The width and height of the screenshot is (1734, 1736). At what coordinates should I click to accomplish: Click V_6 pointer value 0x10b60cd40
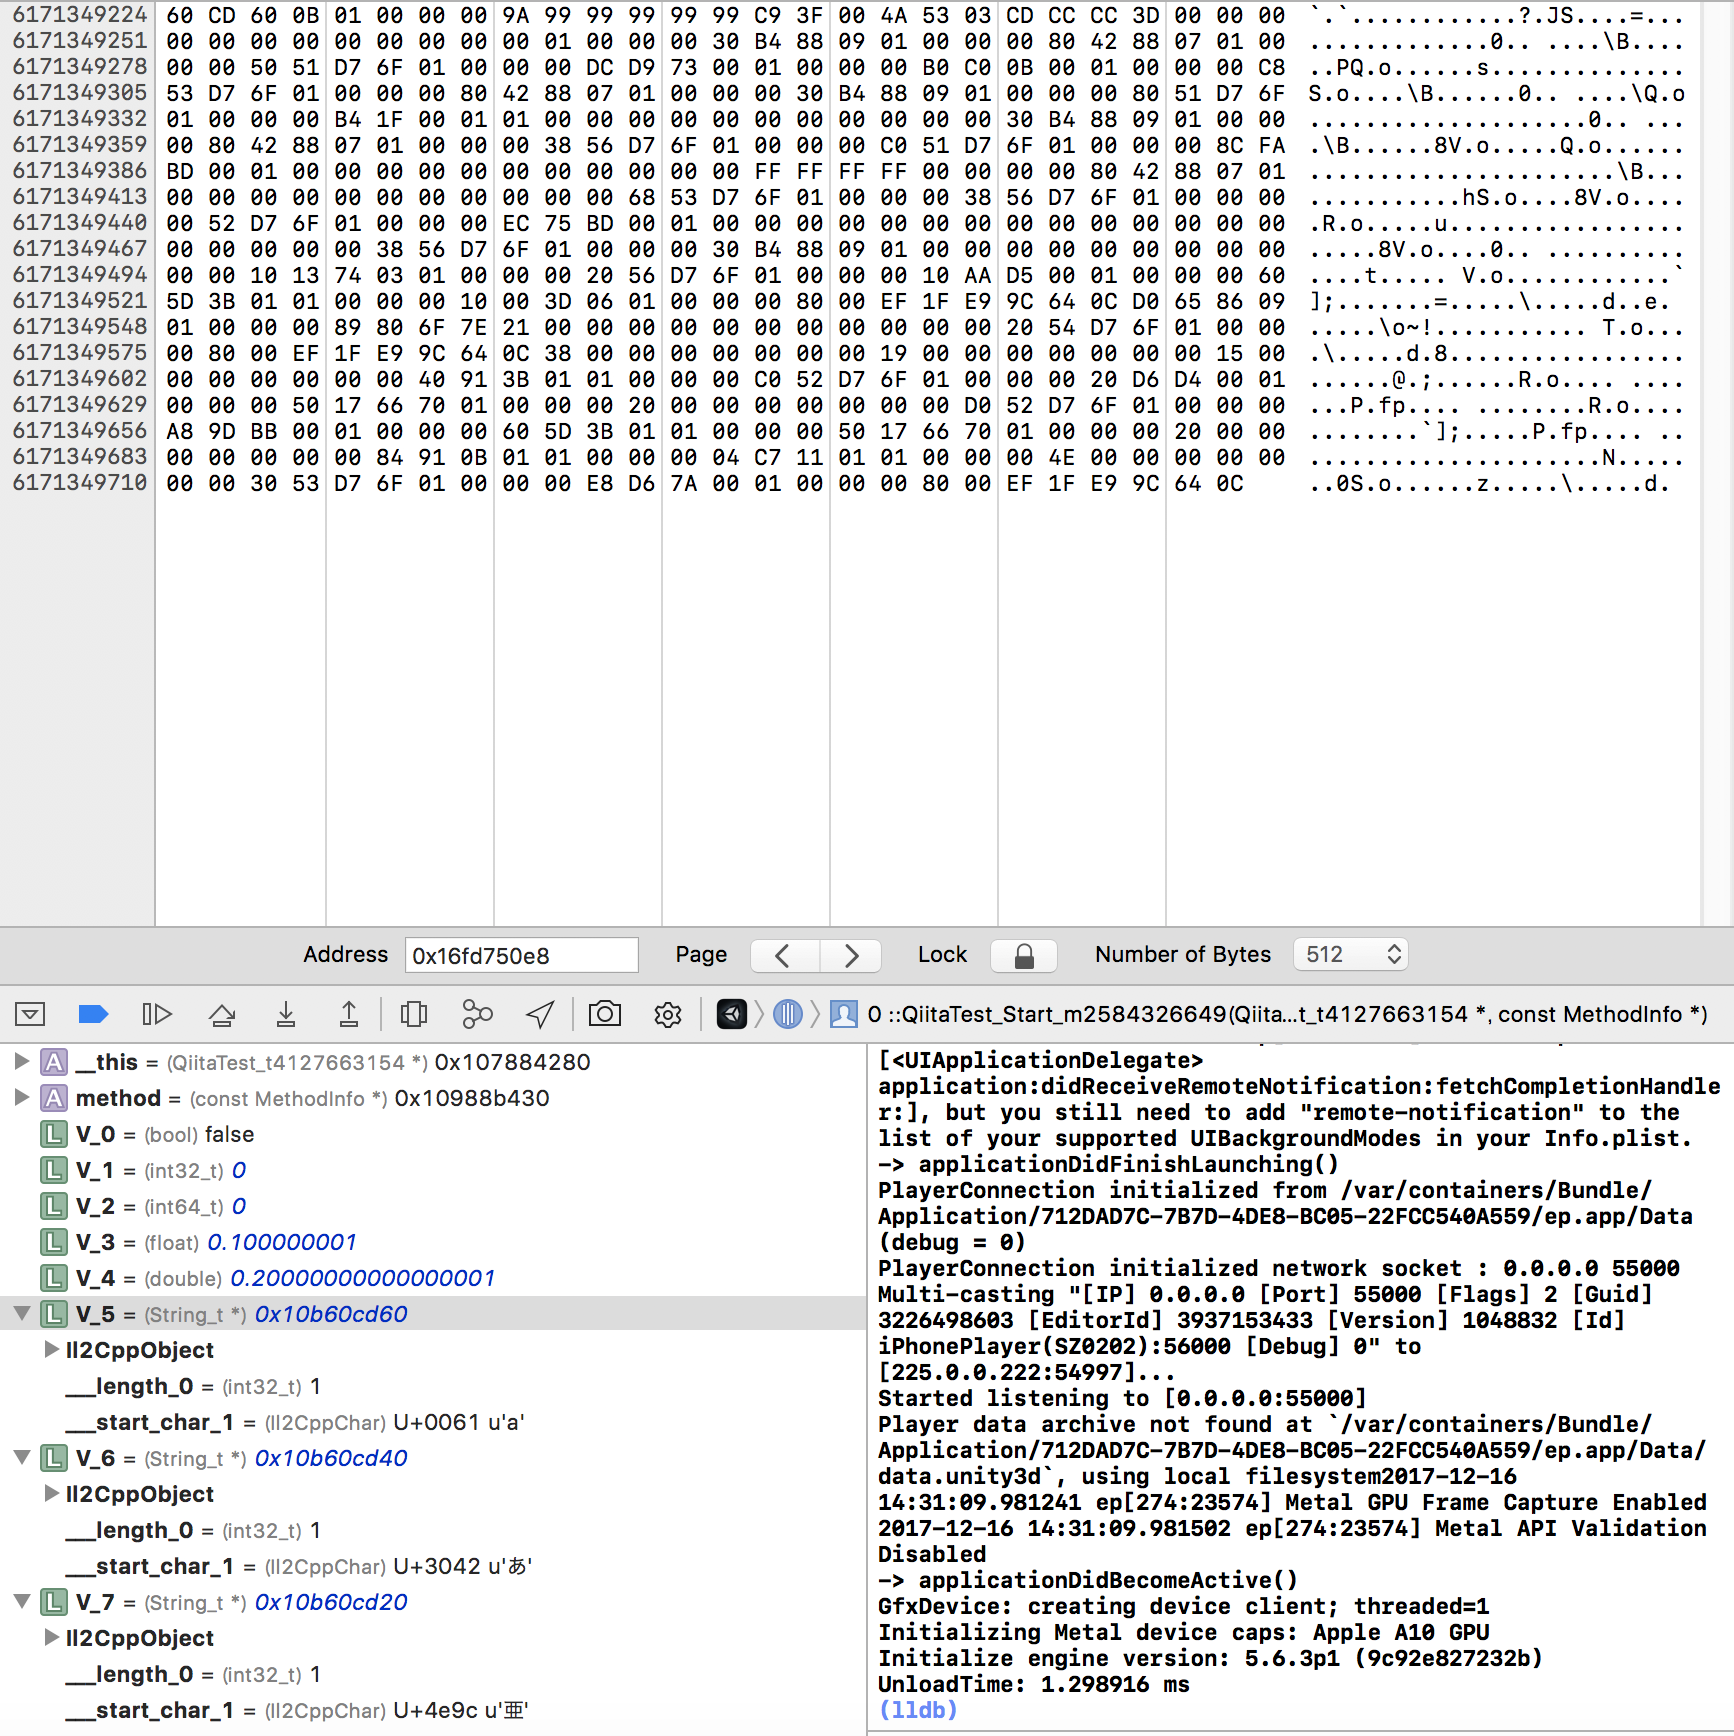click(331, 1458)
